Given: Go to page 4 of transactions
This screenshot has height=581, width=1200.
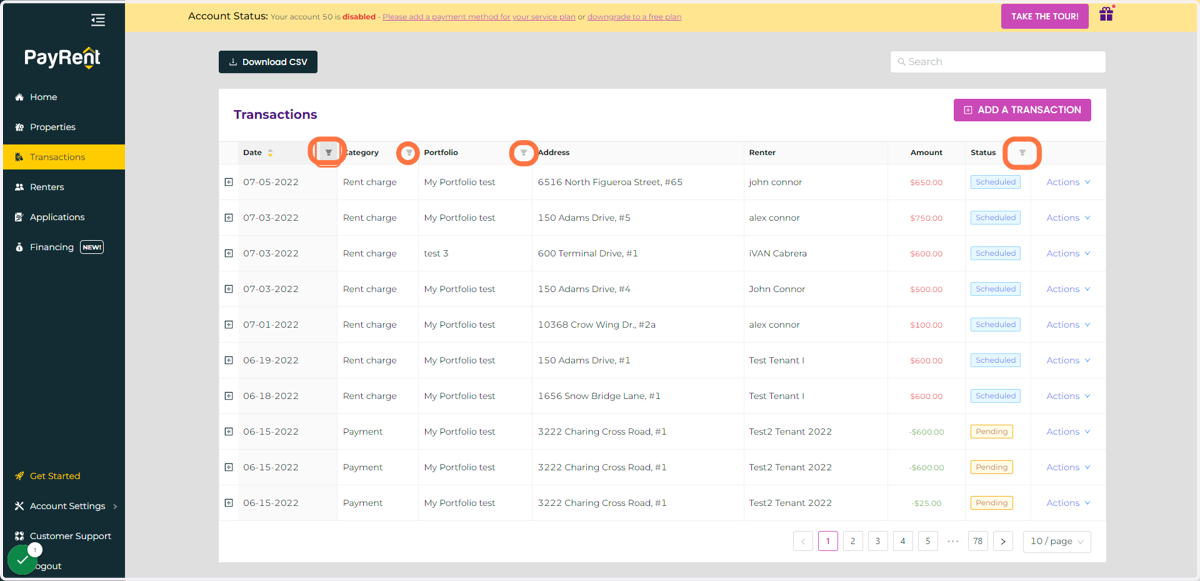Looking at the screenshot, I should [903, 541].
